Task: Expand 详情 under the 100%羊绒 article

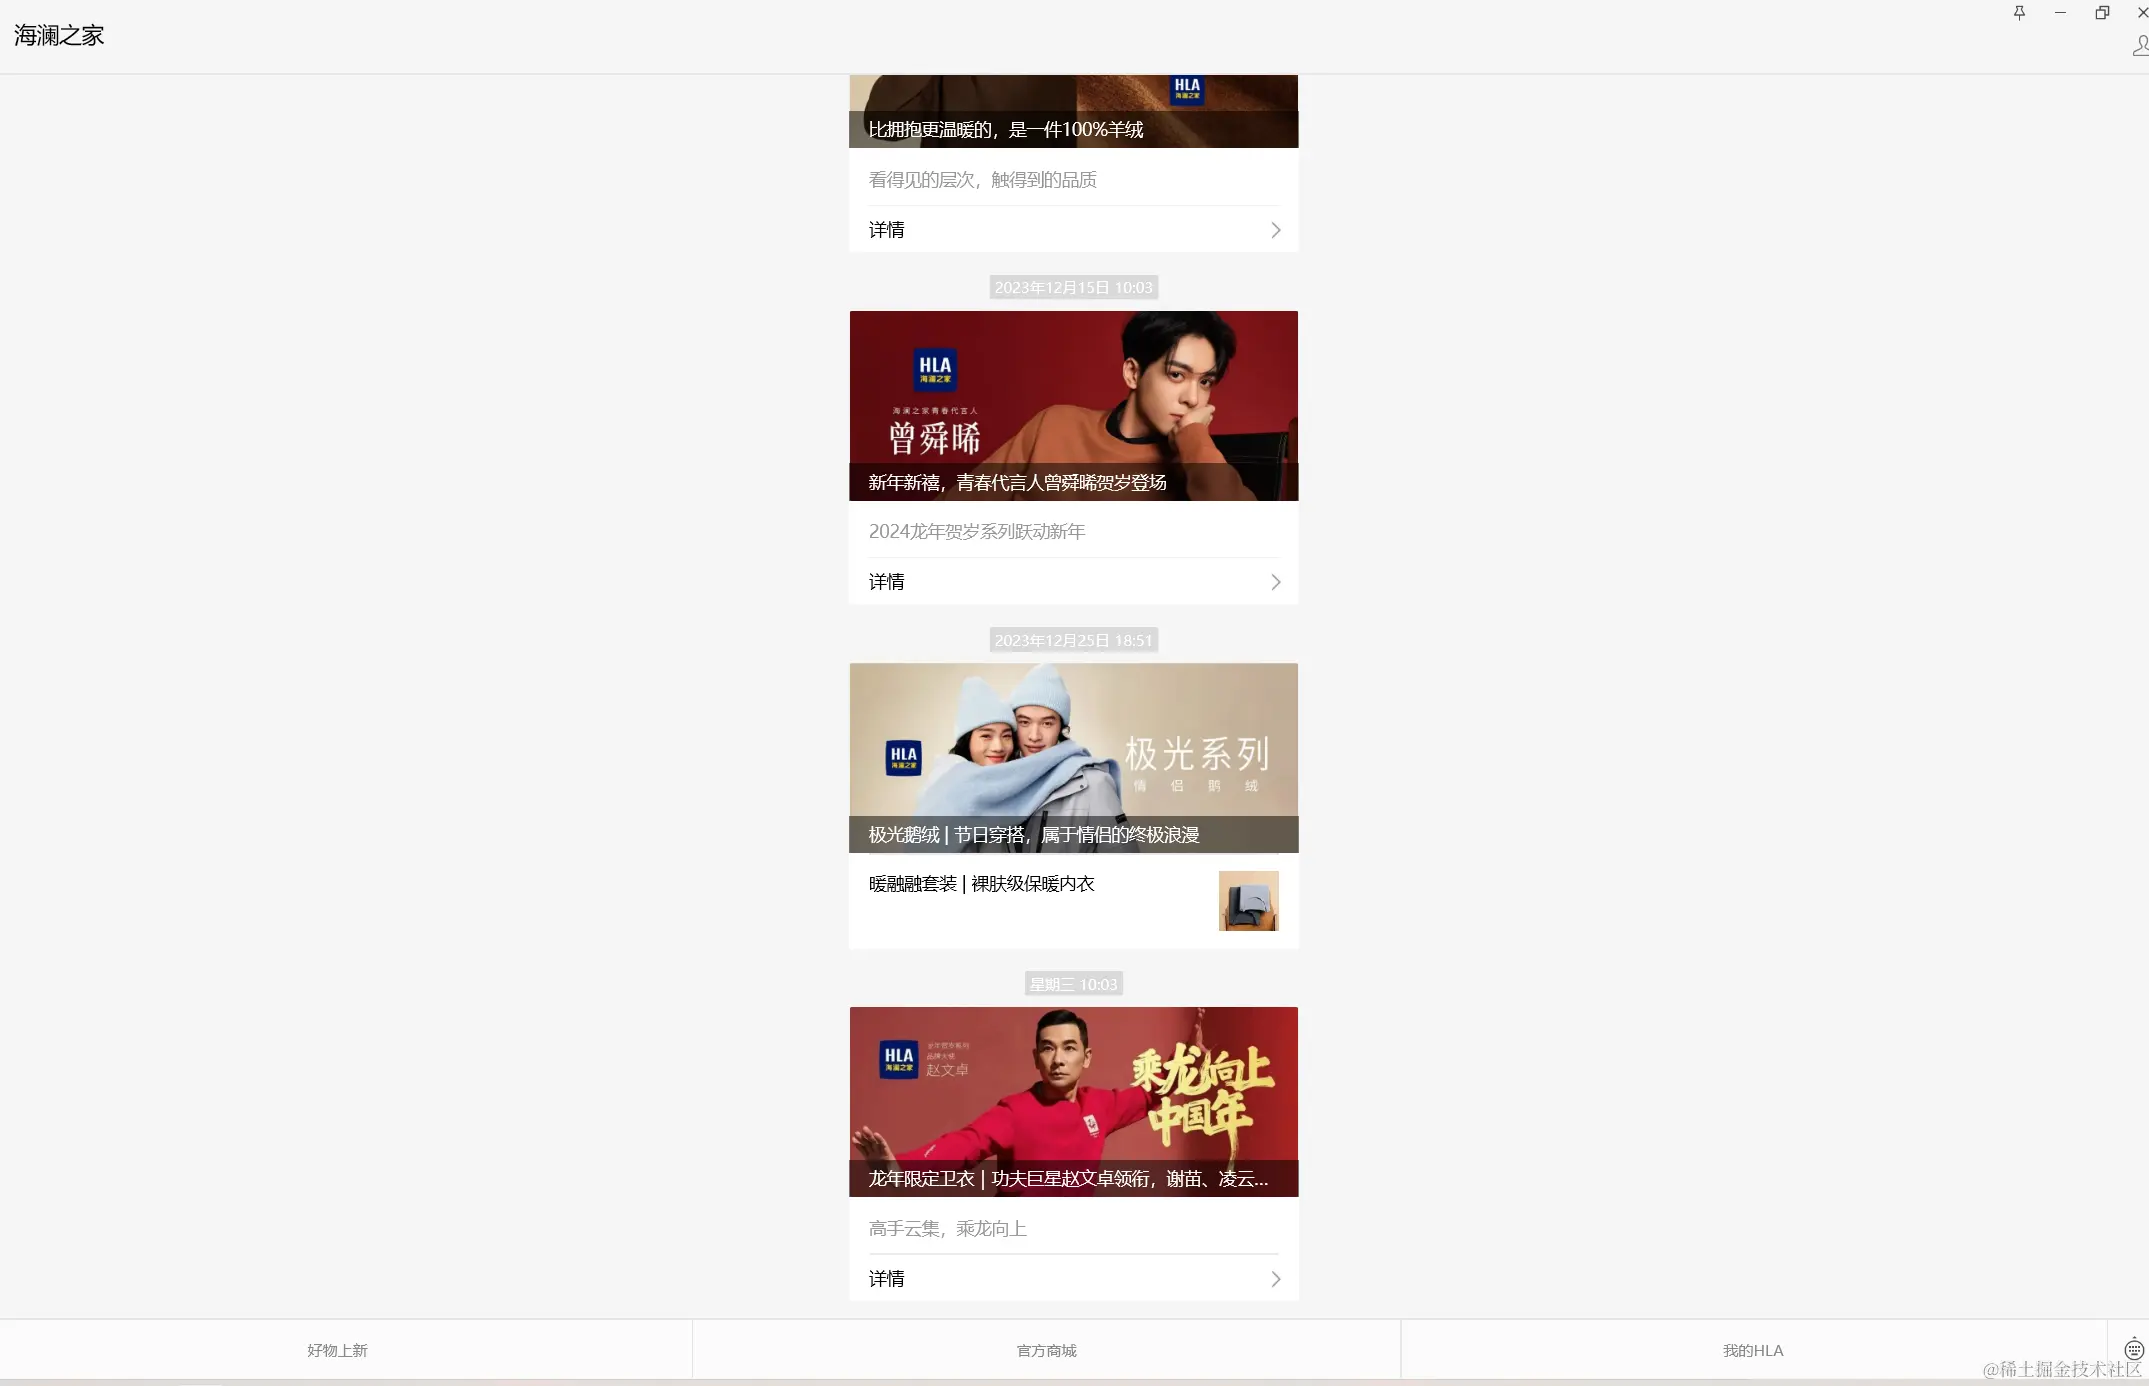Action: [1073, 230]
